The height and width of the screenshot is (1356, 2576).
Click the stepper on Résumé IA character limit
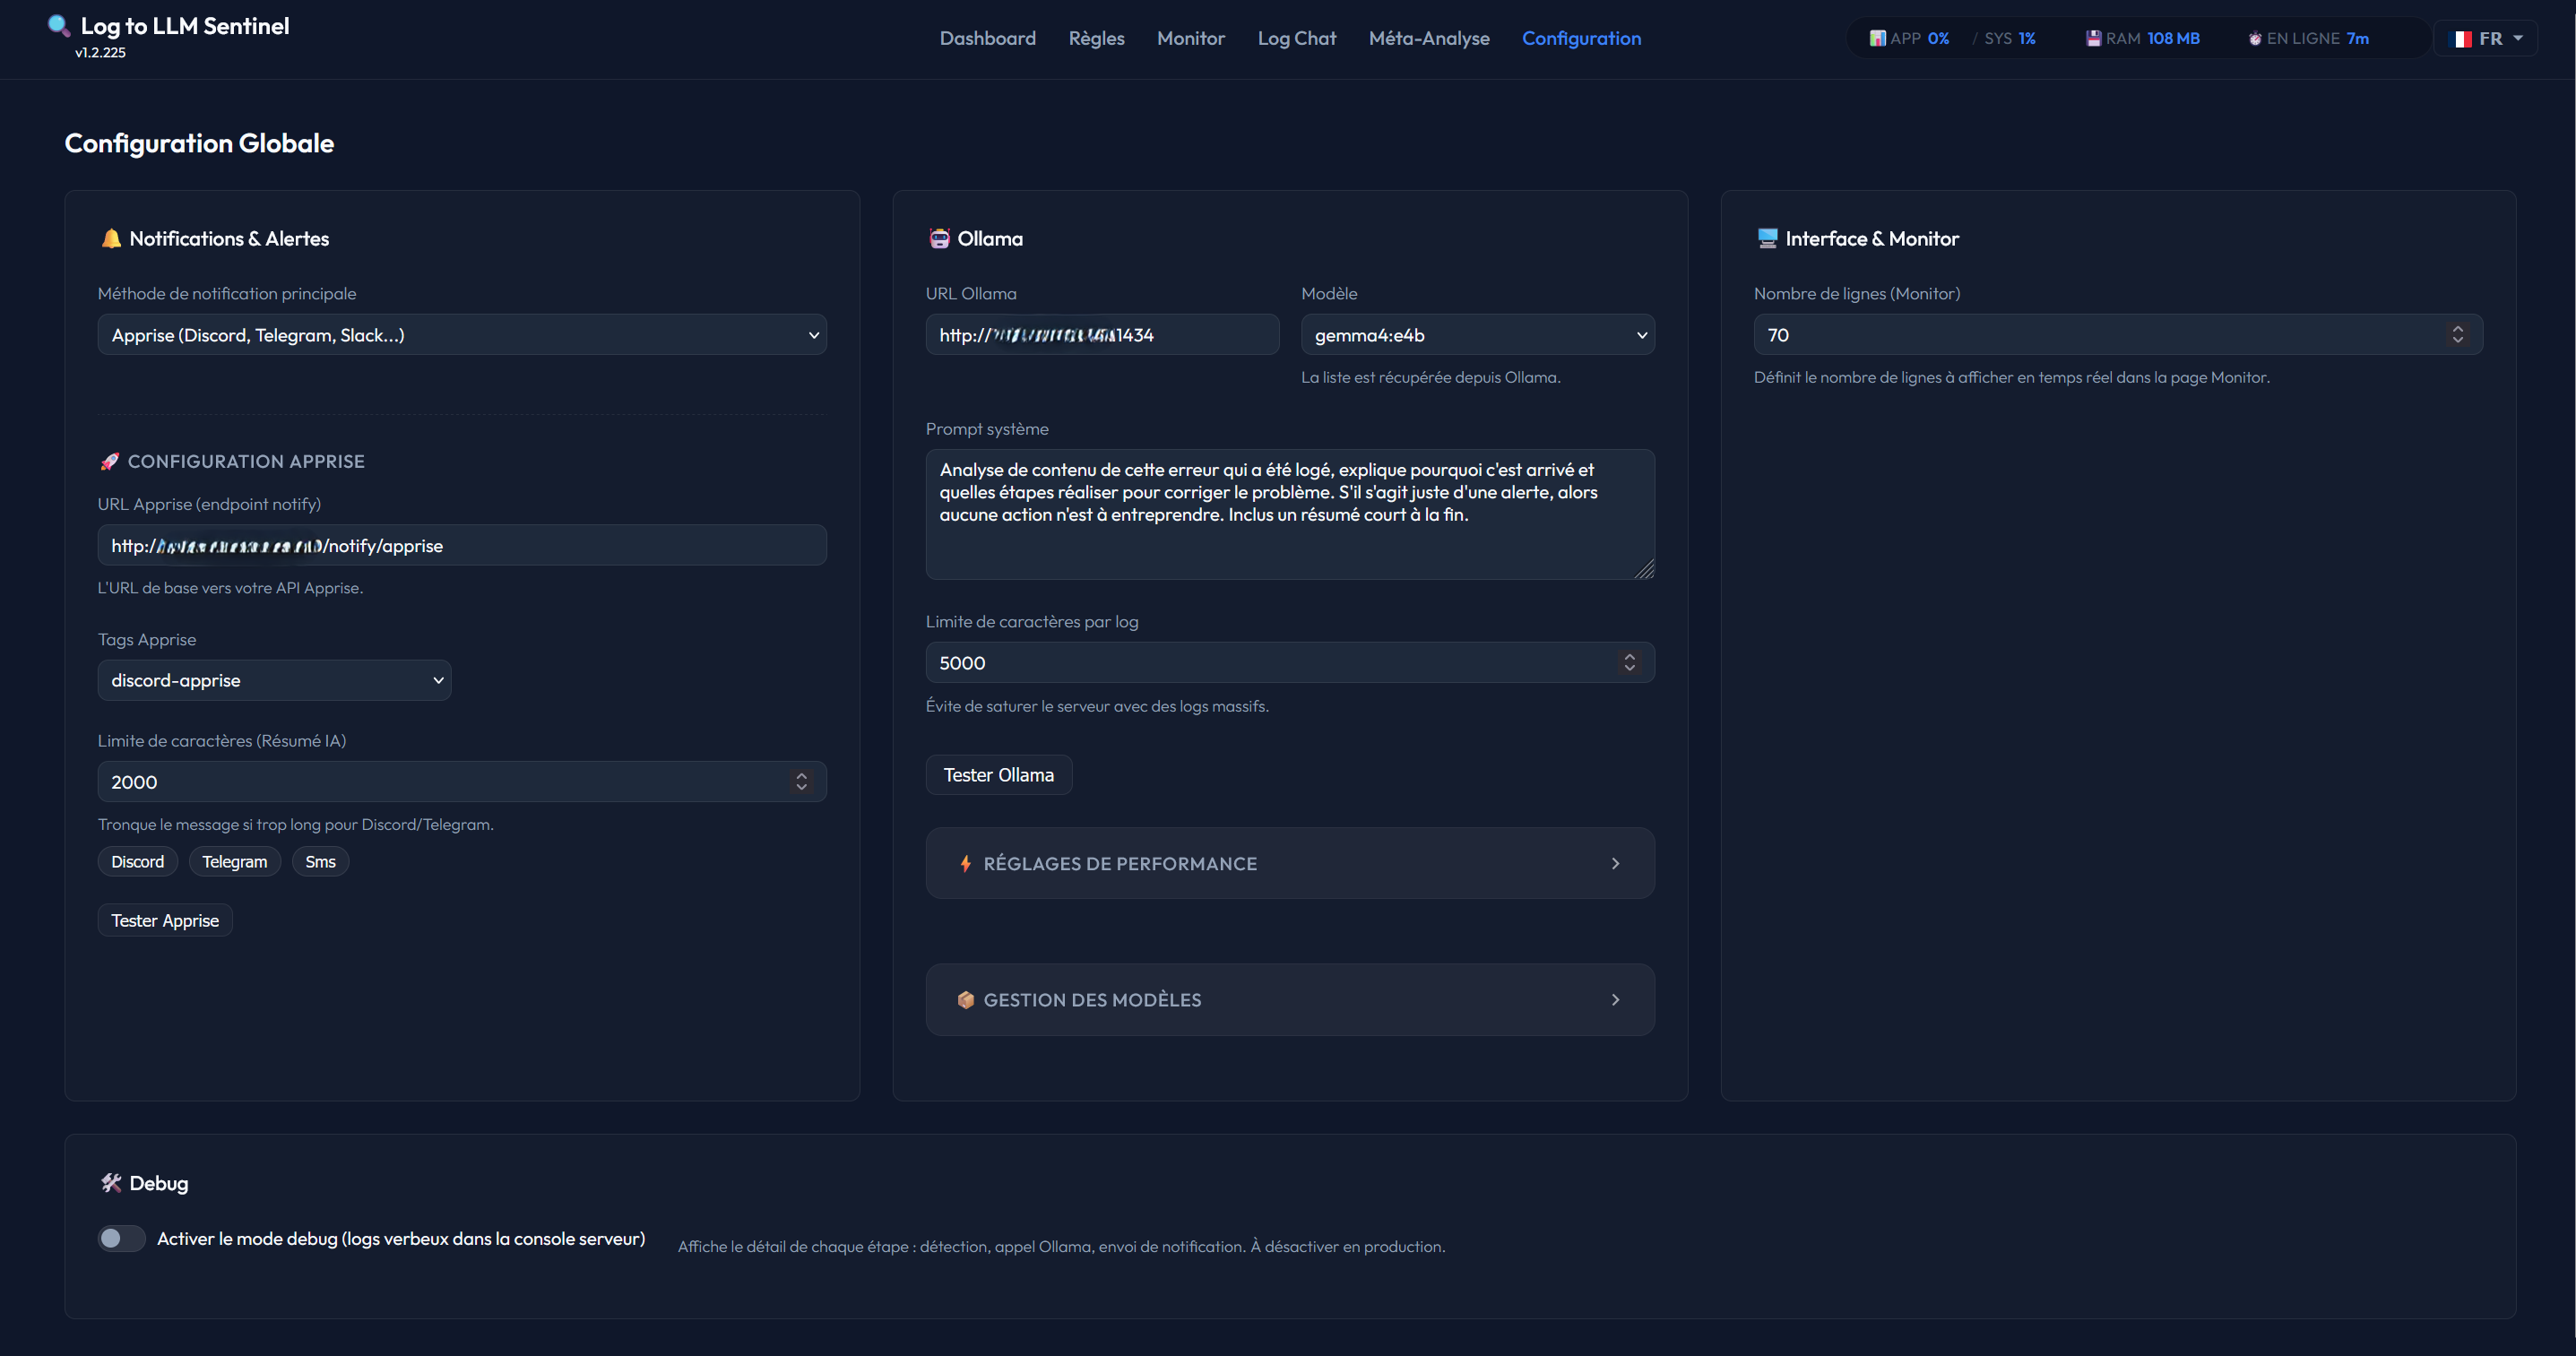point(801,782)
